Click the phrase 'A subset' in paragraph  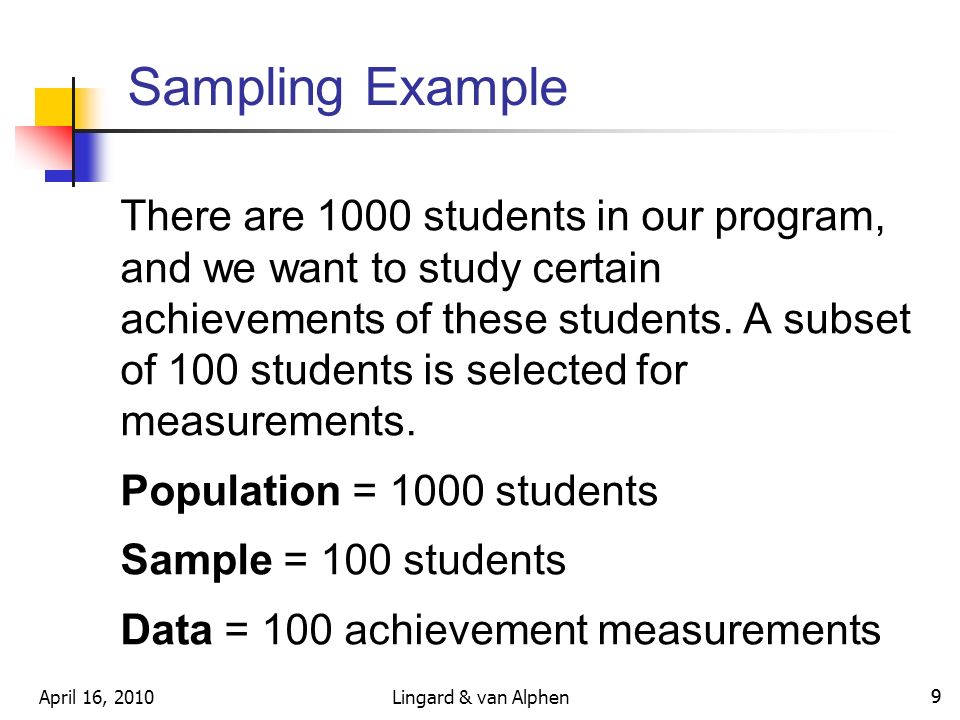[827, 319]
